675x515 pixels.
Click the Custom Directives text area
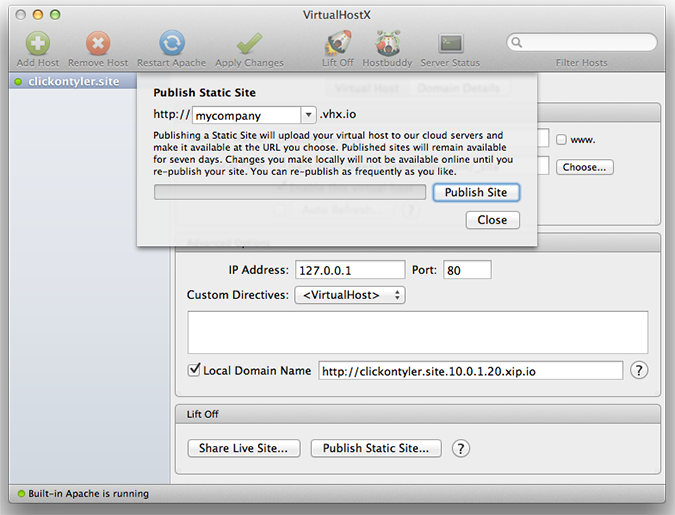click(418, 332)
